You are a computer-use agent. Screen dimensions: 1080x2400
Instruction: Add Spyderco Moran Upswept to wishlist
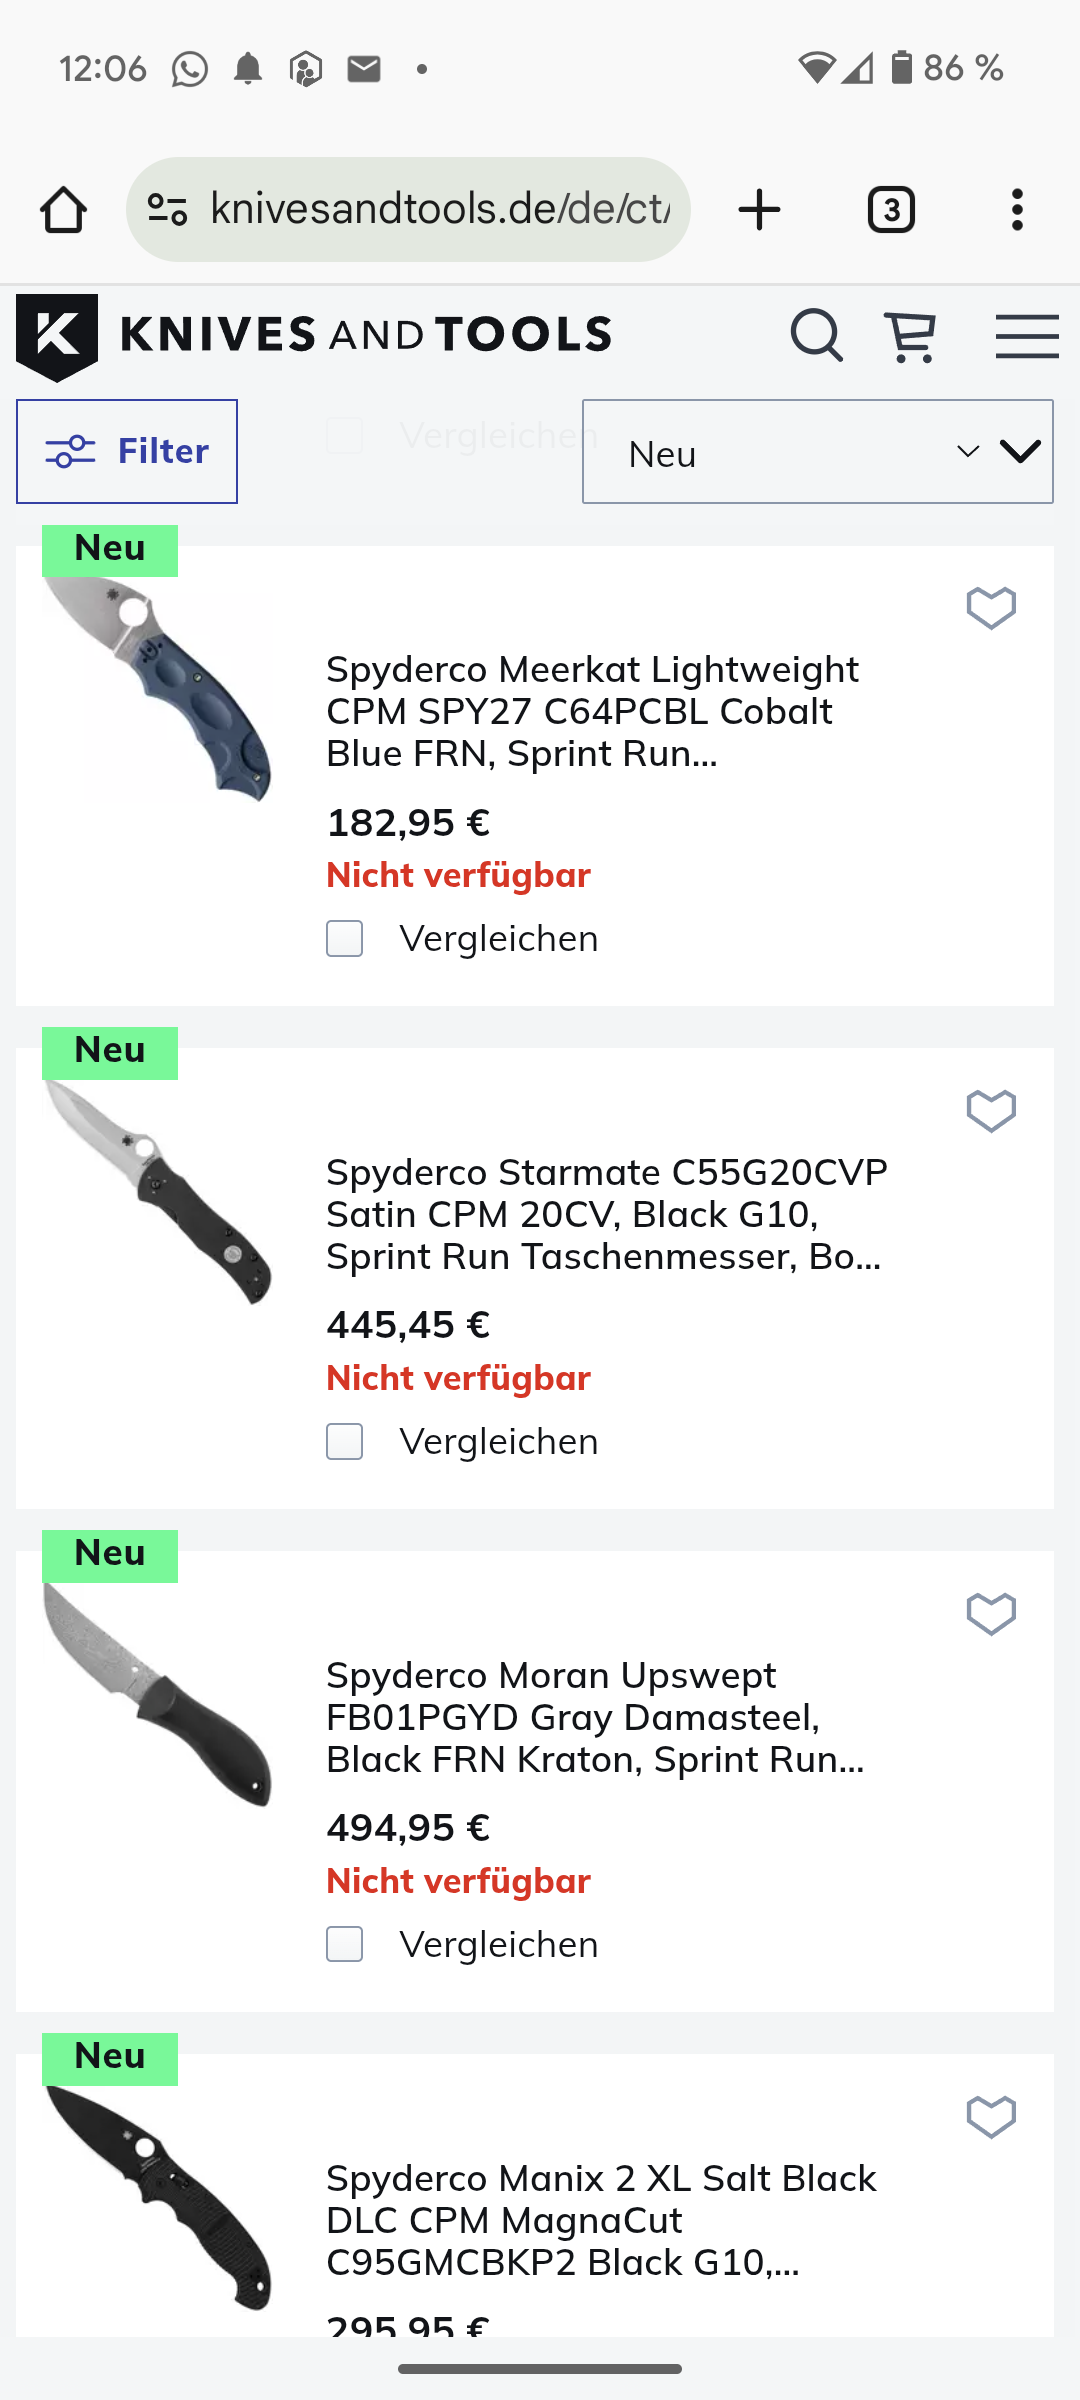[x=991, y=1613]
